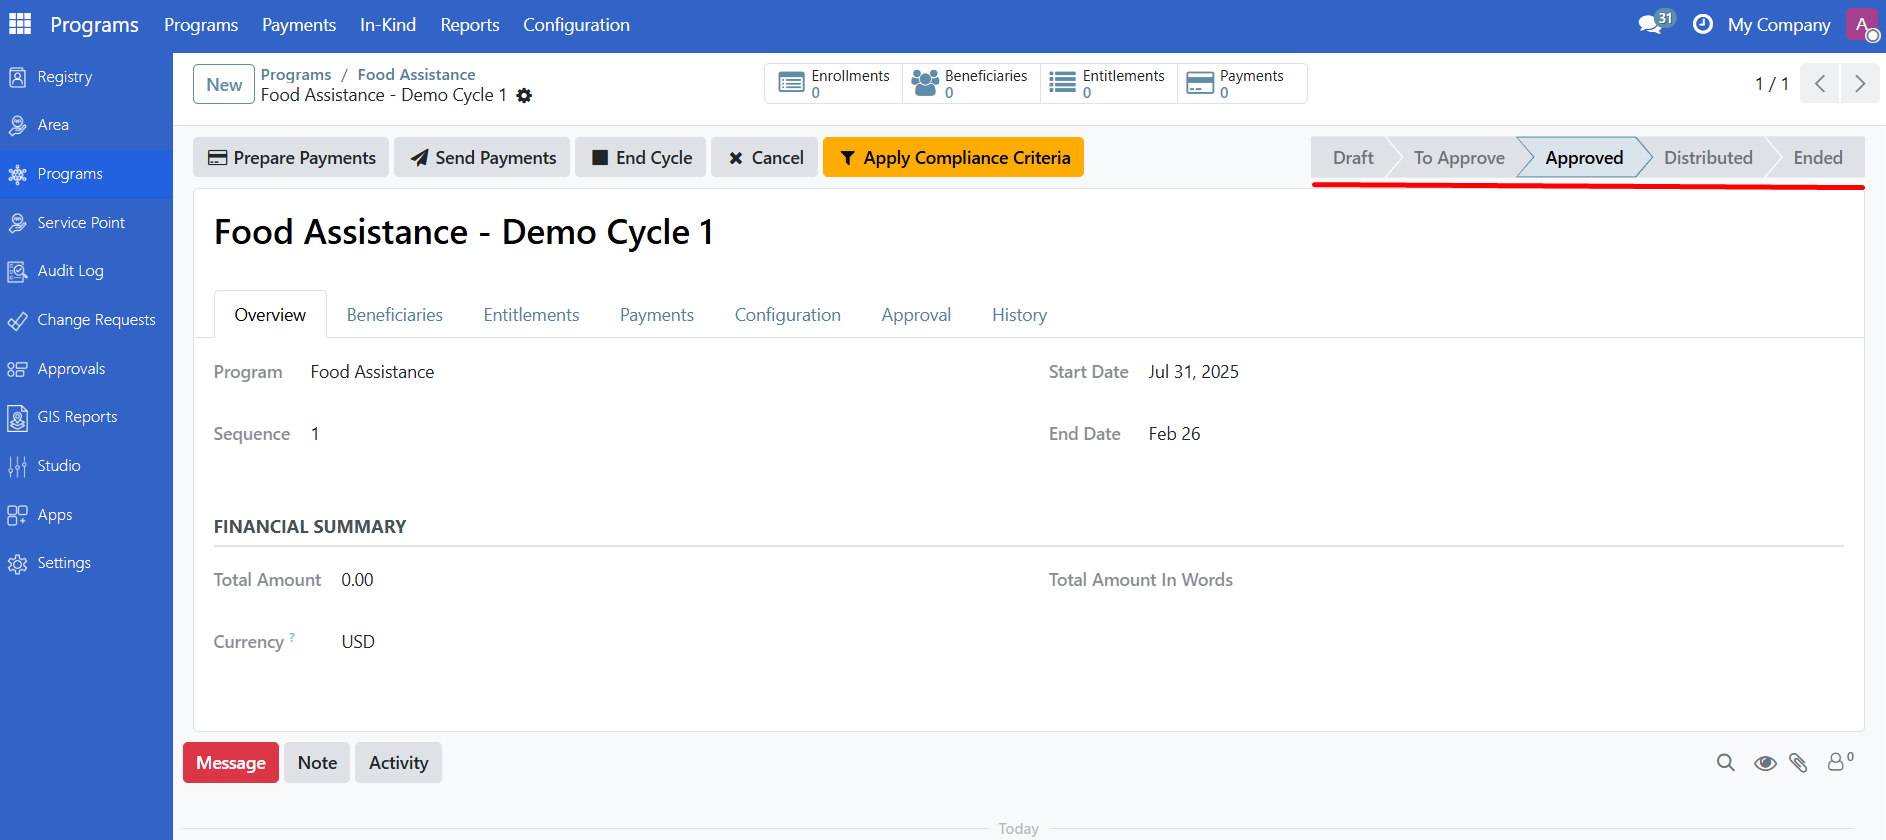
Task: Switch to the Entitlements tab
Action: 531,315
